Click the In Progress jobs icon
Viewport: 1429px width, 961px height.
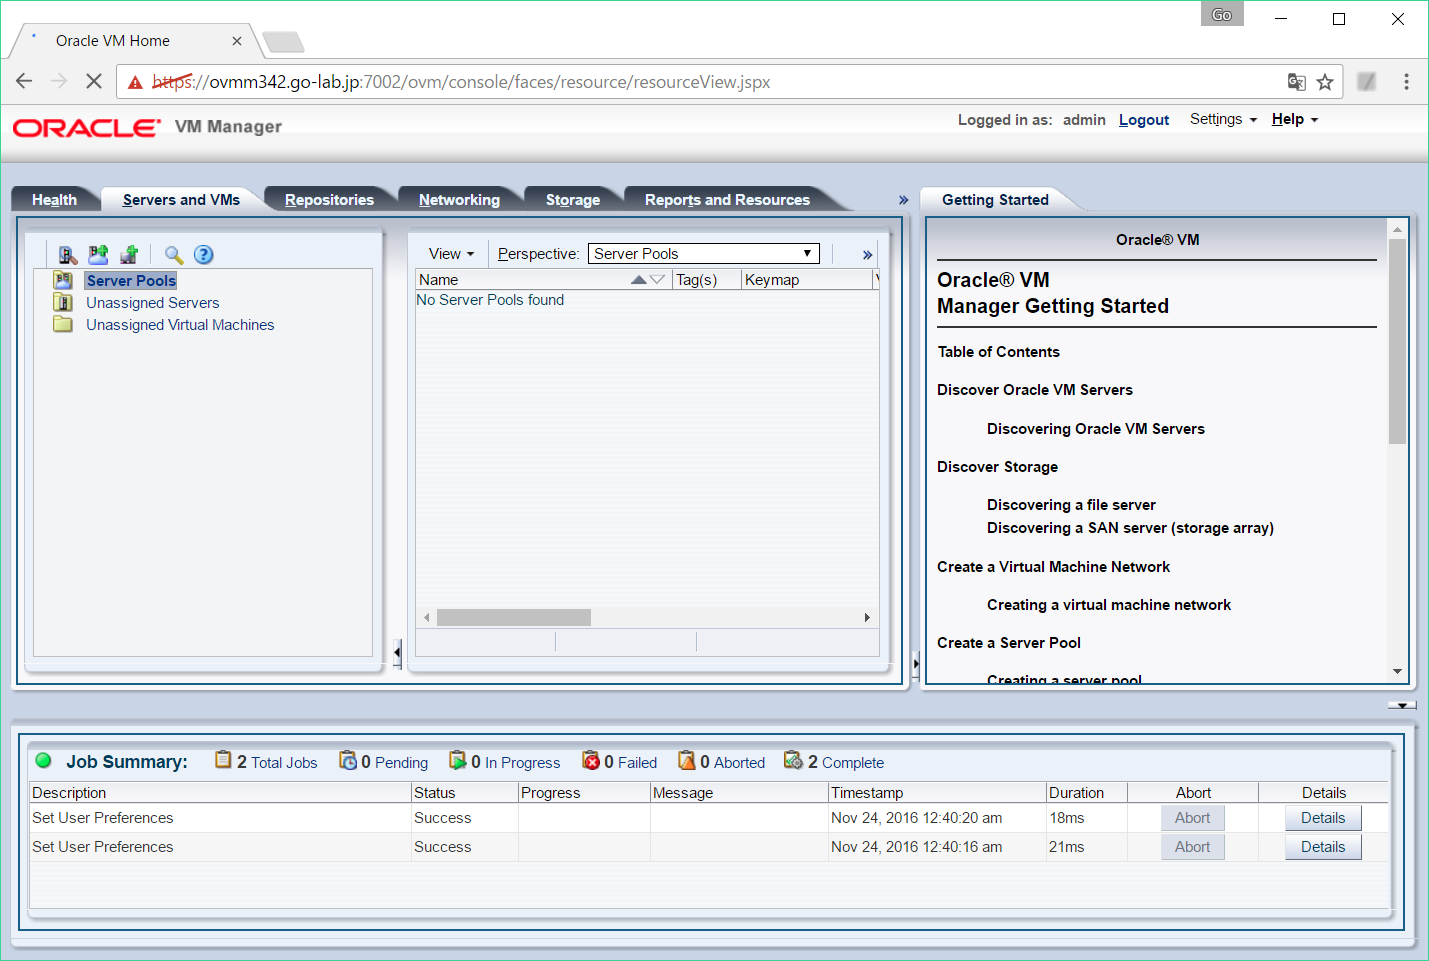[457, 760]
